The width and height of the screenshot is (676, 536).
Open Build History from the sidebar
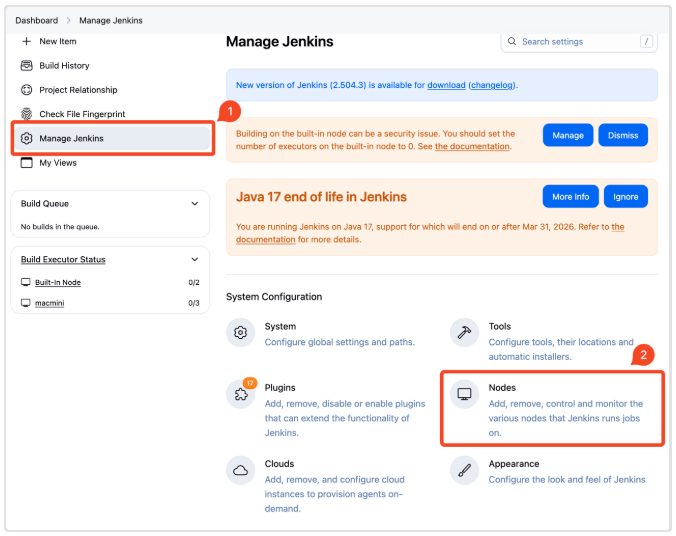64,66
